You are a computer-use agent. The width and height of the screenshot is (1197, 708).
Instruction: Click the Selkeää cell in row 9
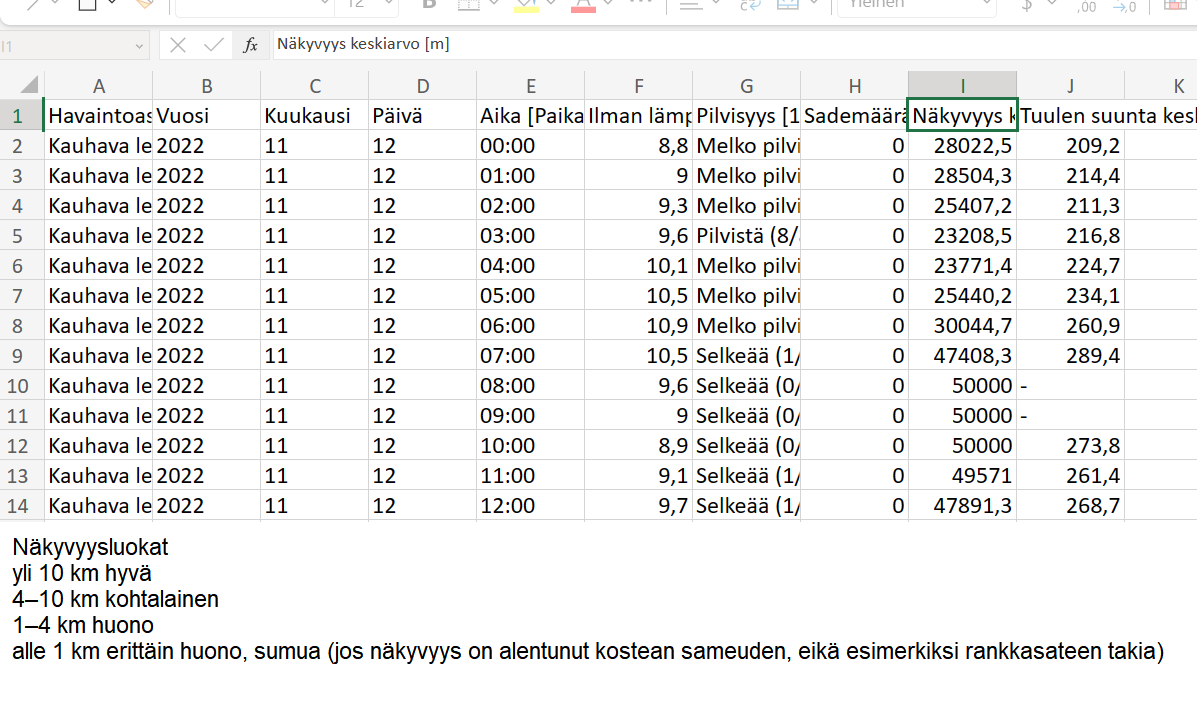pyautogui.click(x=747, y=356)
